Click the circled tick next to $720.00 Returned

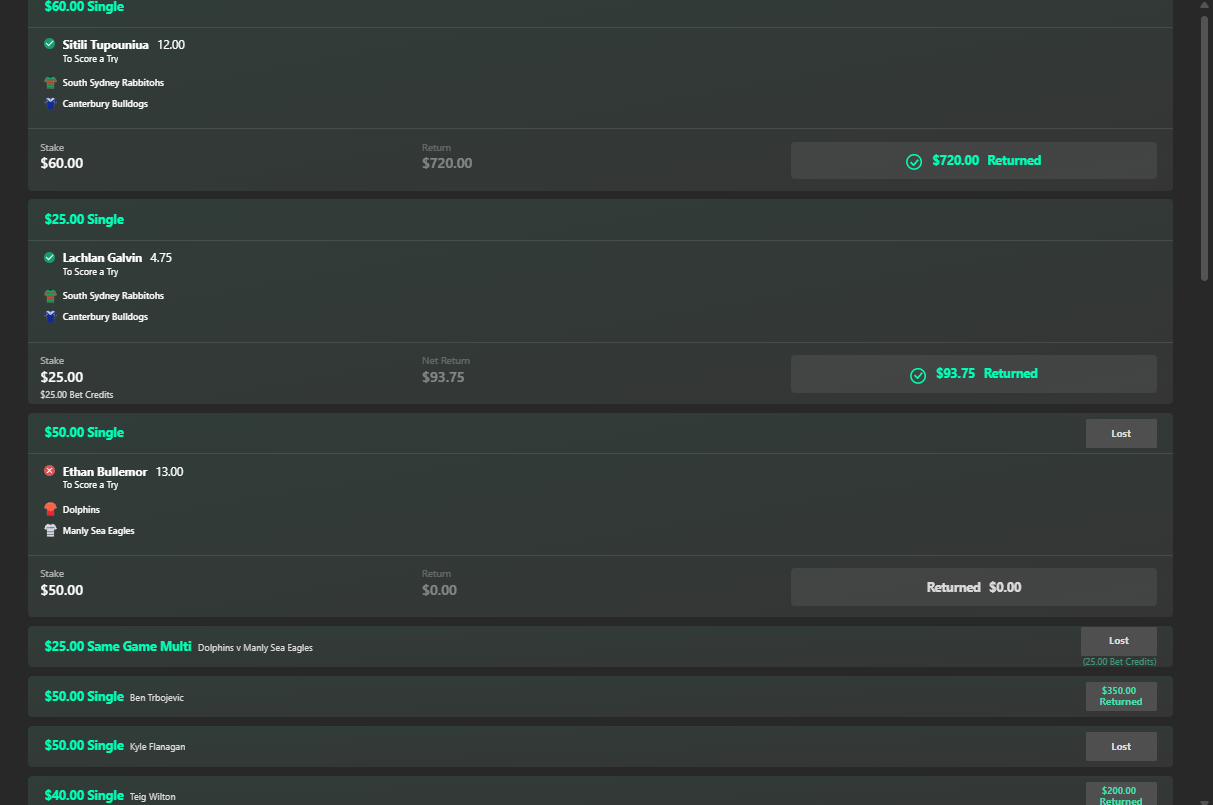pos(914,161)
